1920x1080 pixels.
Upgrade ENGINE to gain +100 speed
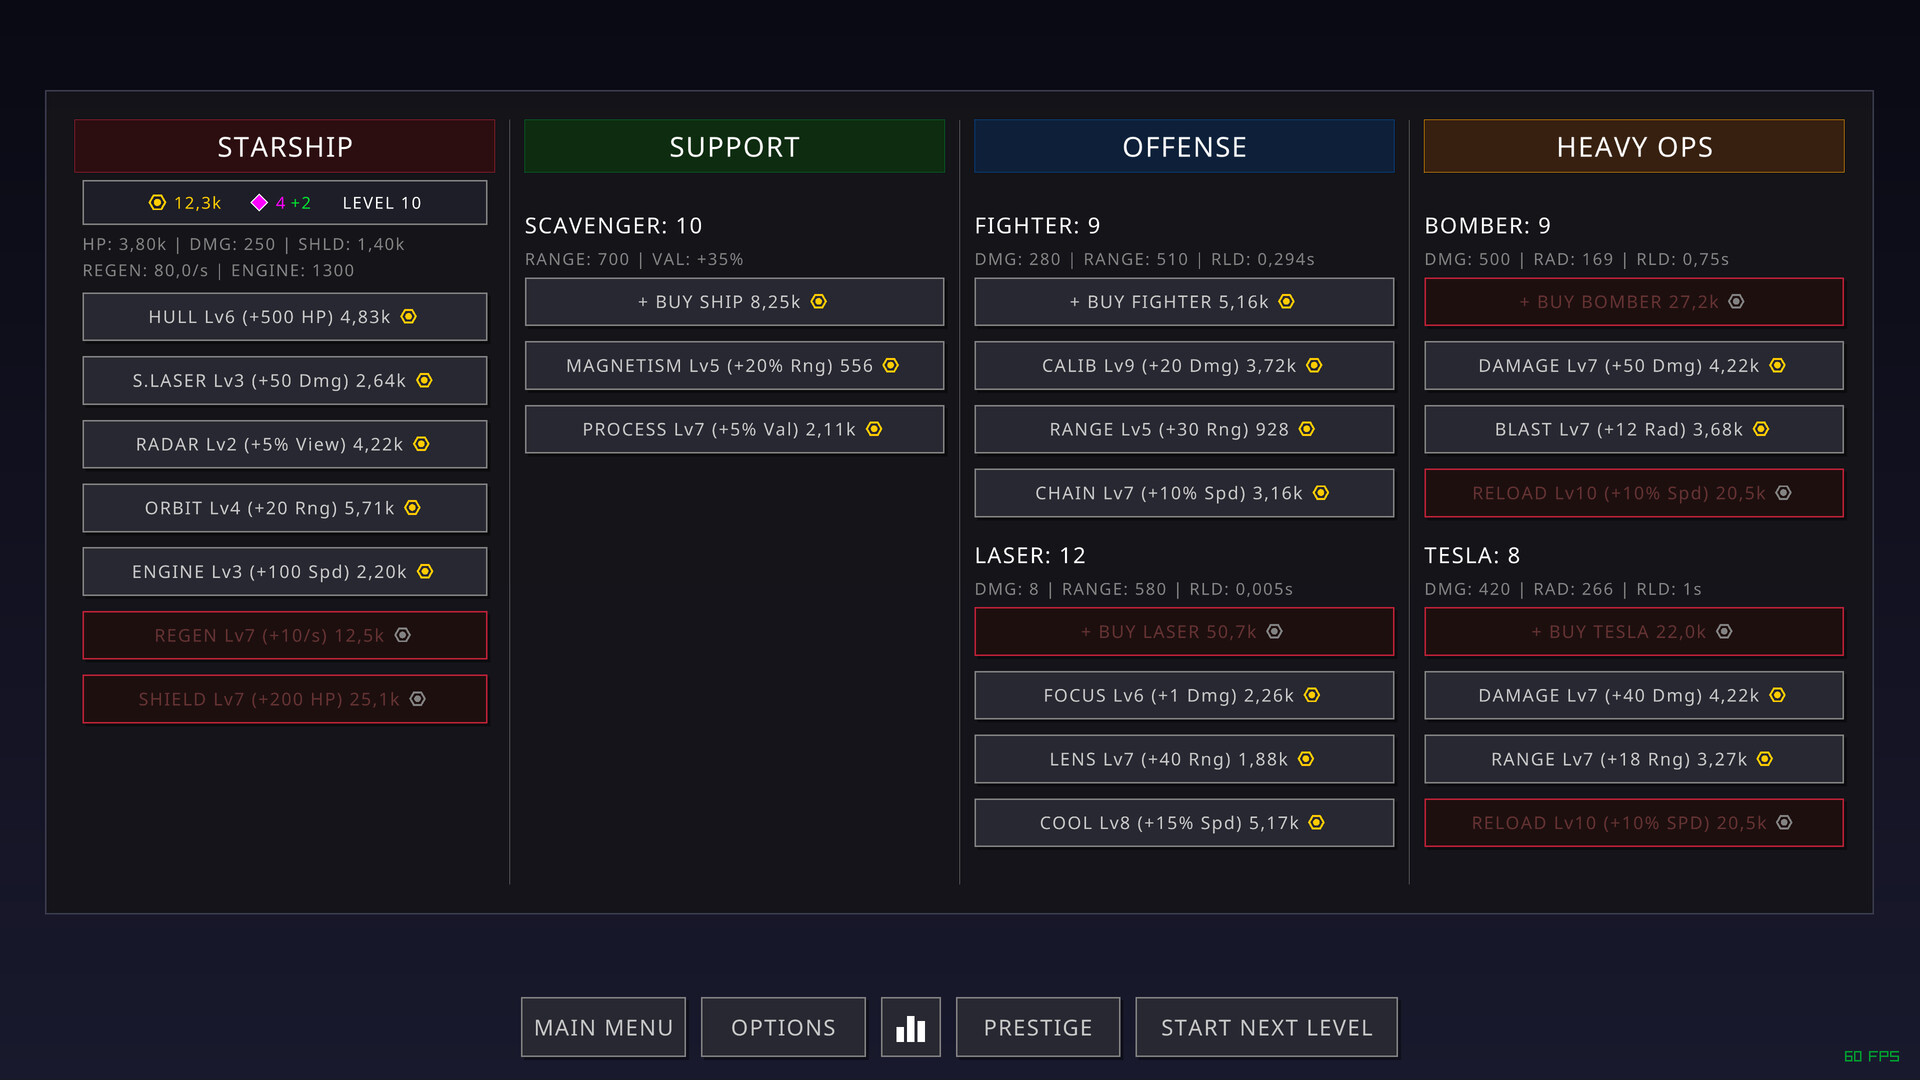tap(284, 571)
